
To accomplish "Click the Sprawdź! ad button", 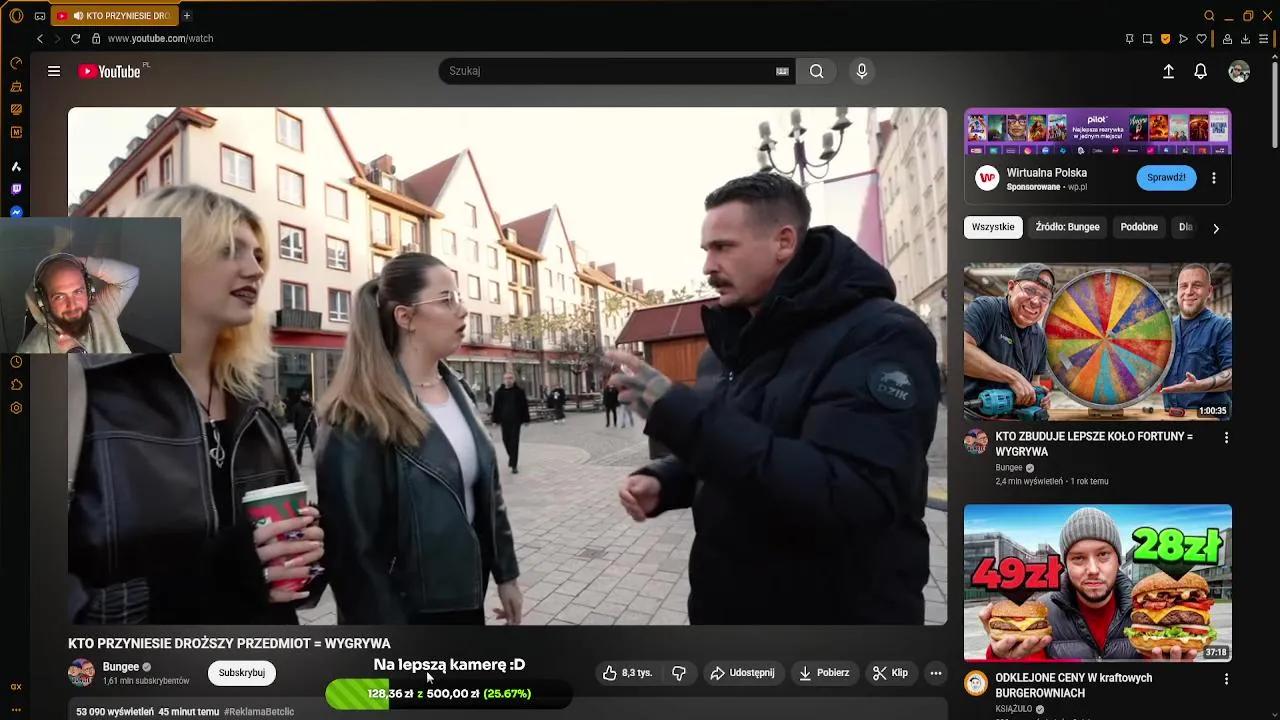I will coord(1166,178).
